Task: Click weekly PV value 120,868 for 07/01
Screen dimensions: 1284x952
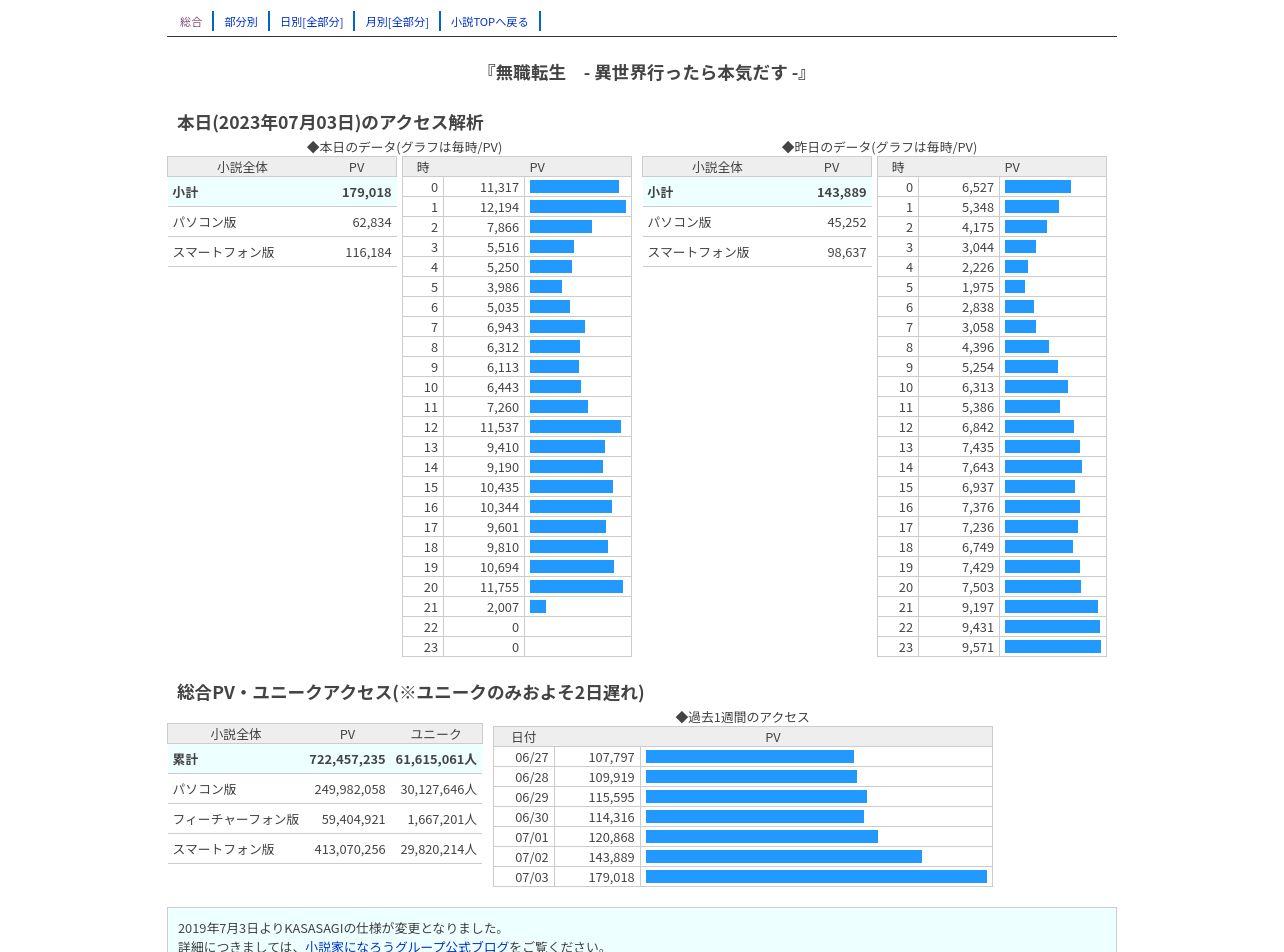Action: click(x=612, y=837)
